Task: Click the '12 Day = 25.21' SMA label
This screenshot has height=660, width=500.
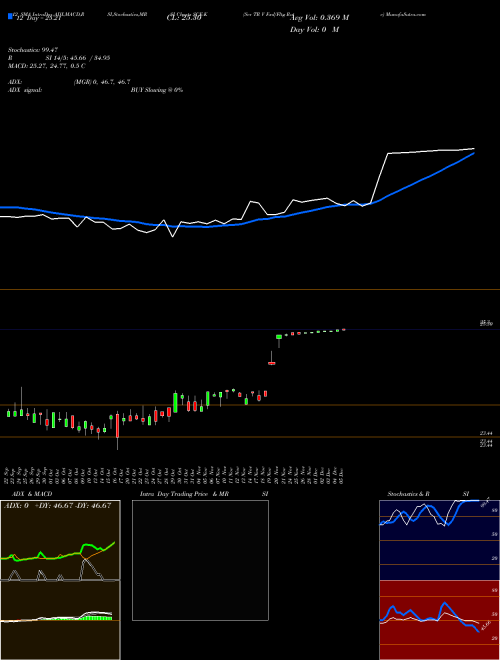Action: tap(37, 18)
